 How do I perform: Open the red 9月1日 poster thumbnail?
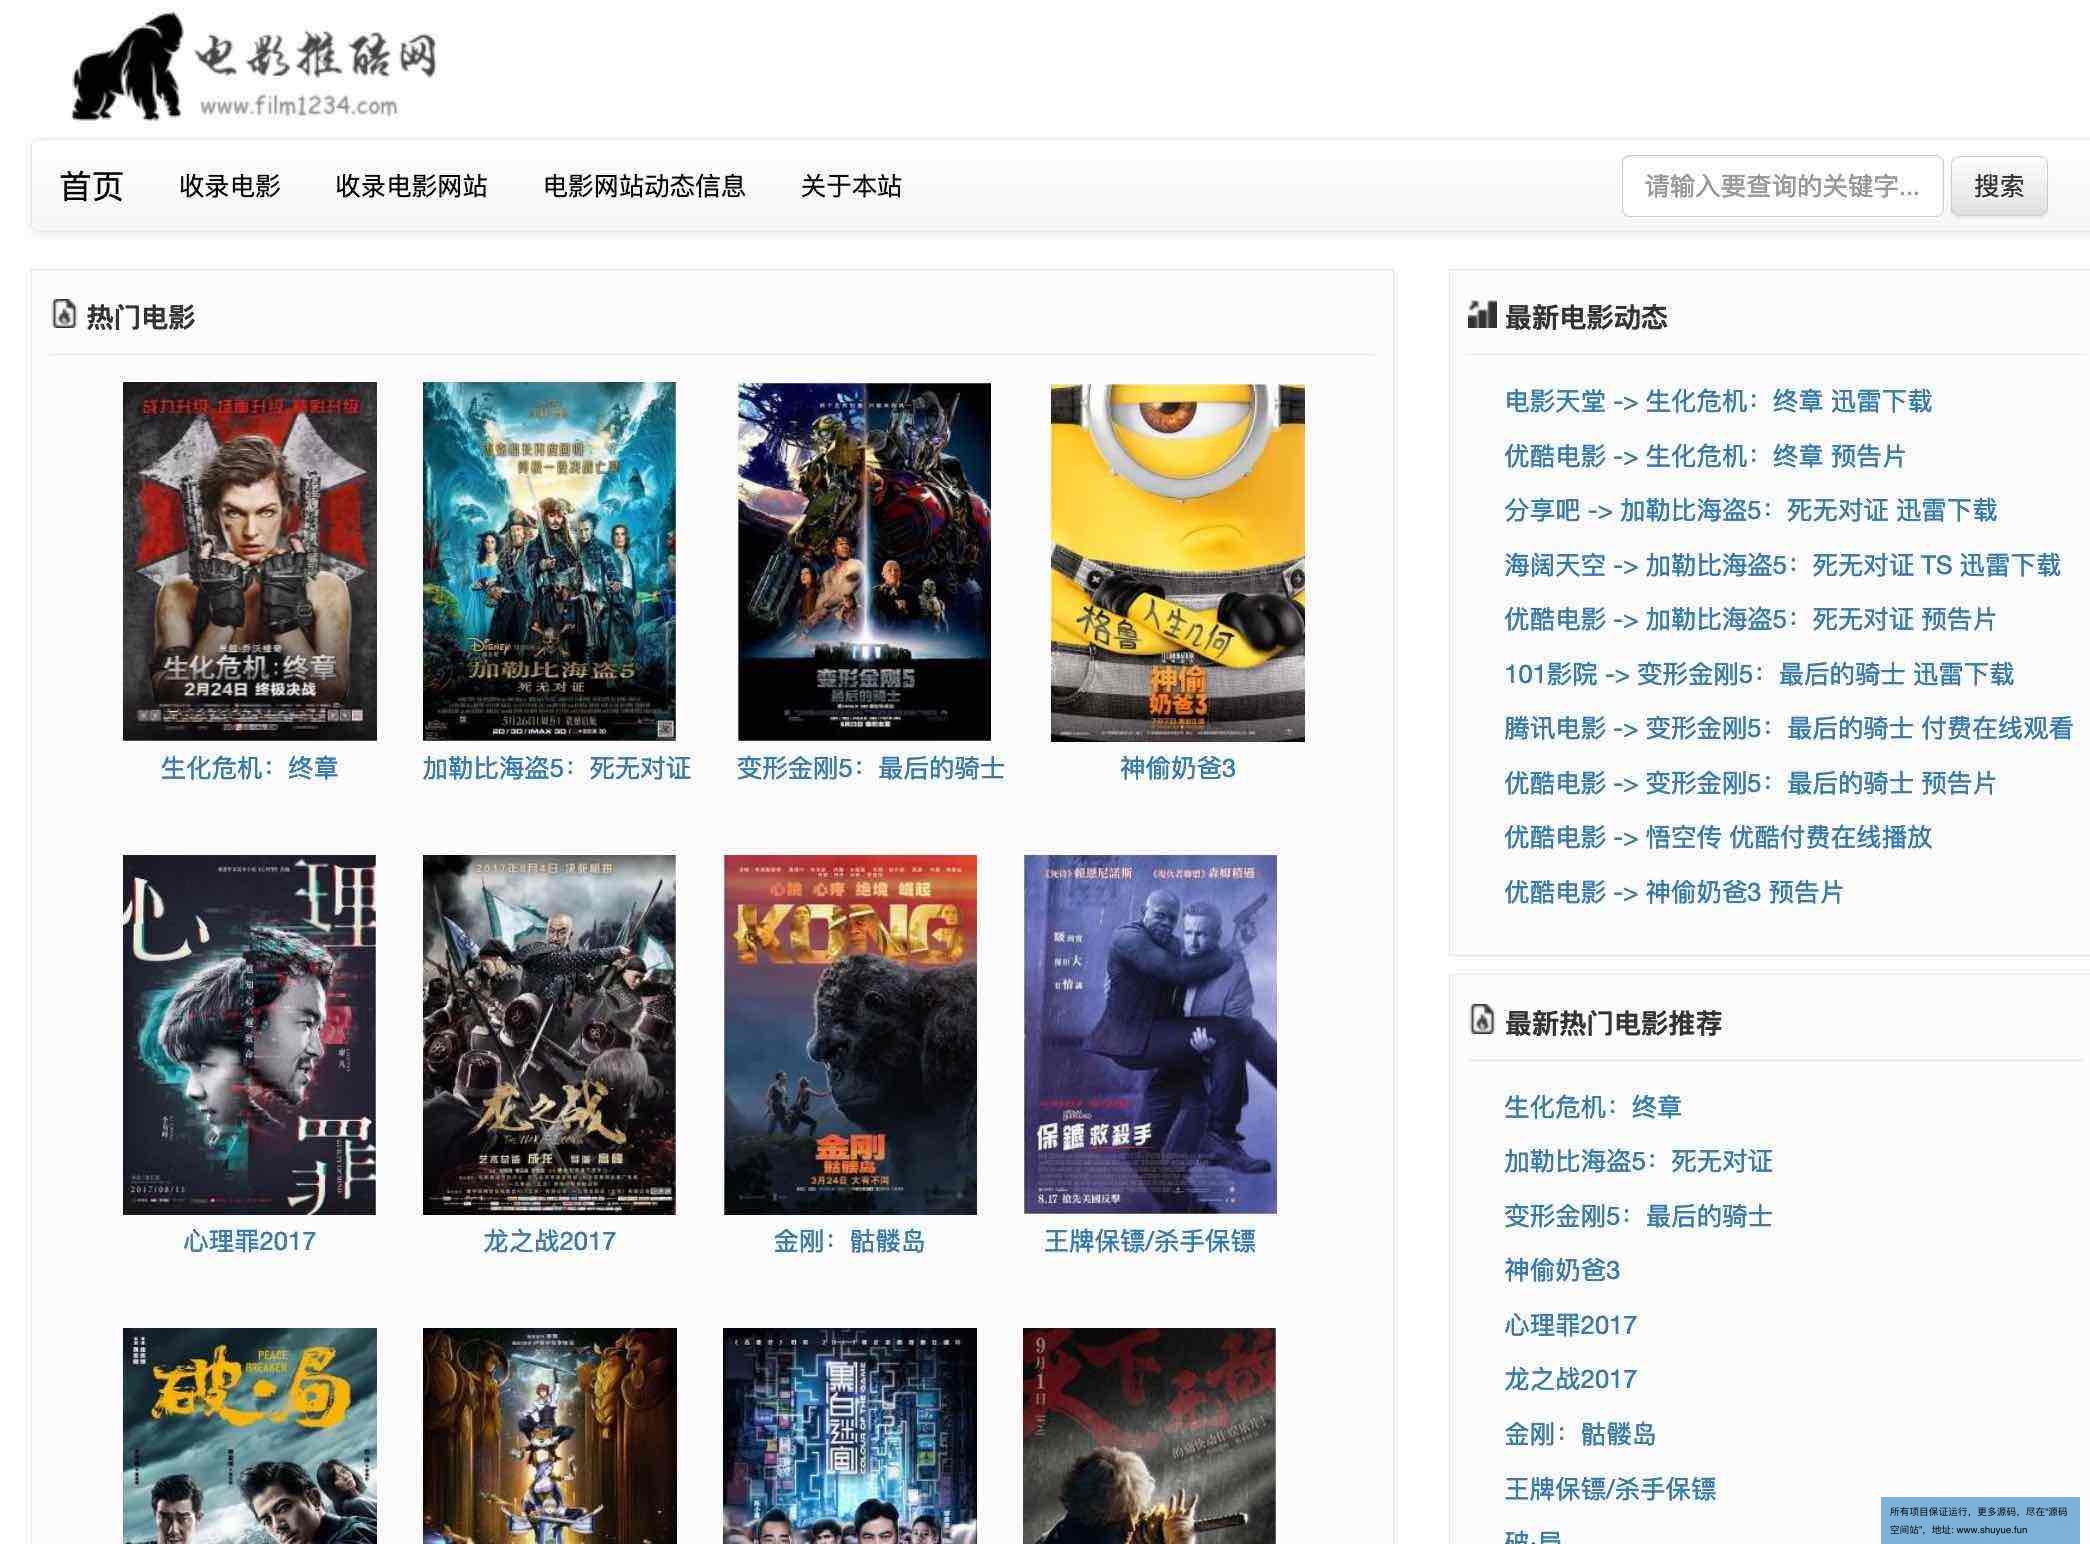click(1149, 1436)
